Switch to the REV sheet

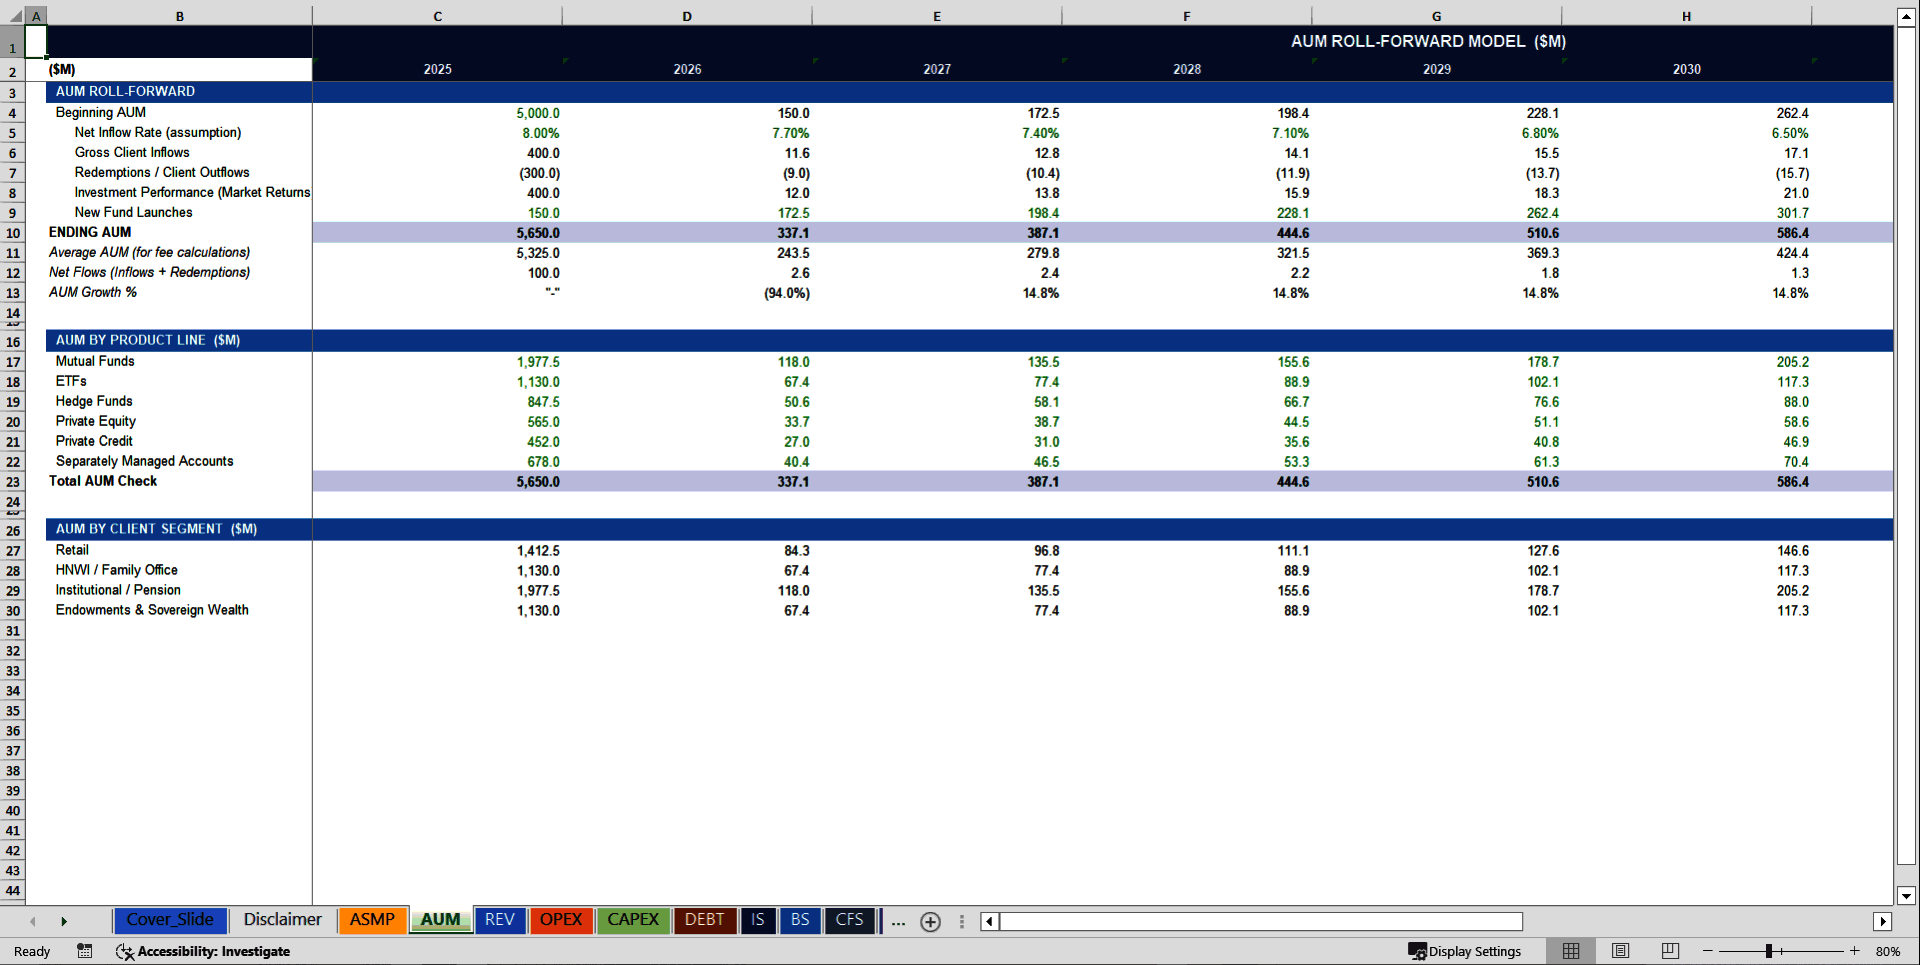(500, 920)
